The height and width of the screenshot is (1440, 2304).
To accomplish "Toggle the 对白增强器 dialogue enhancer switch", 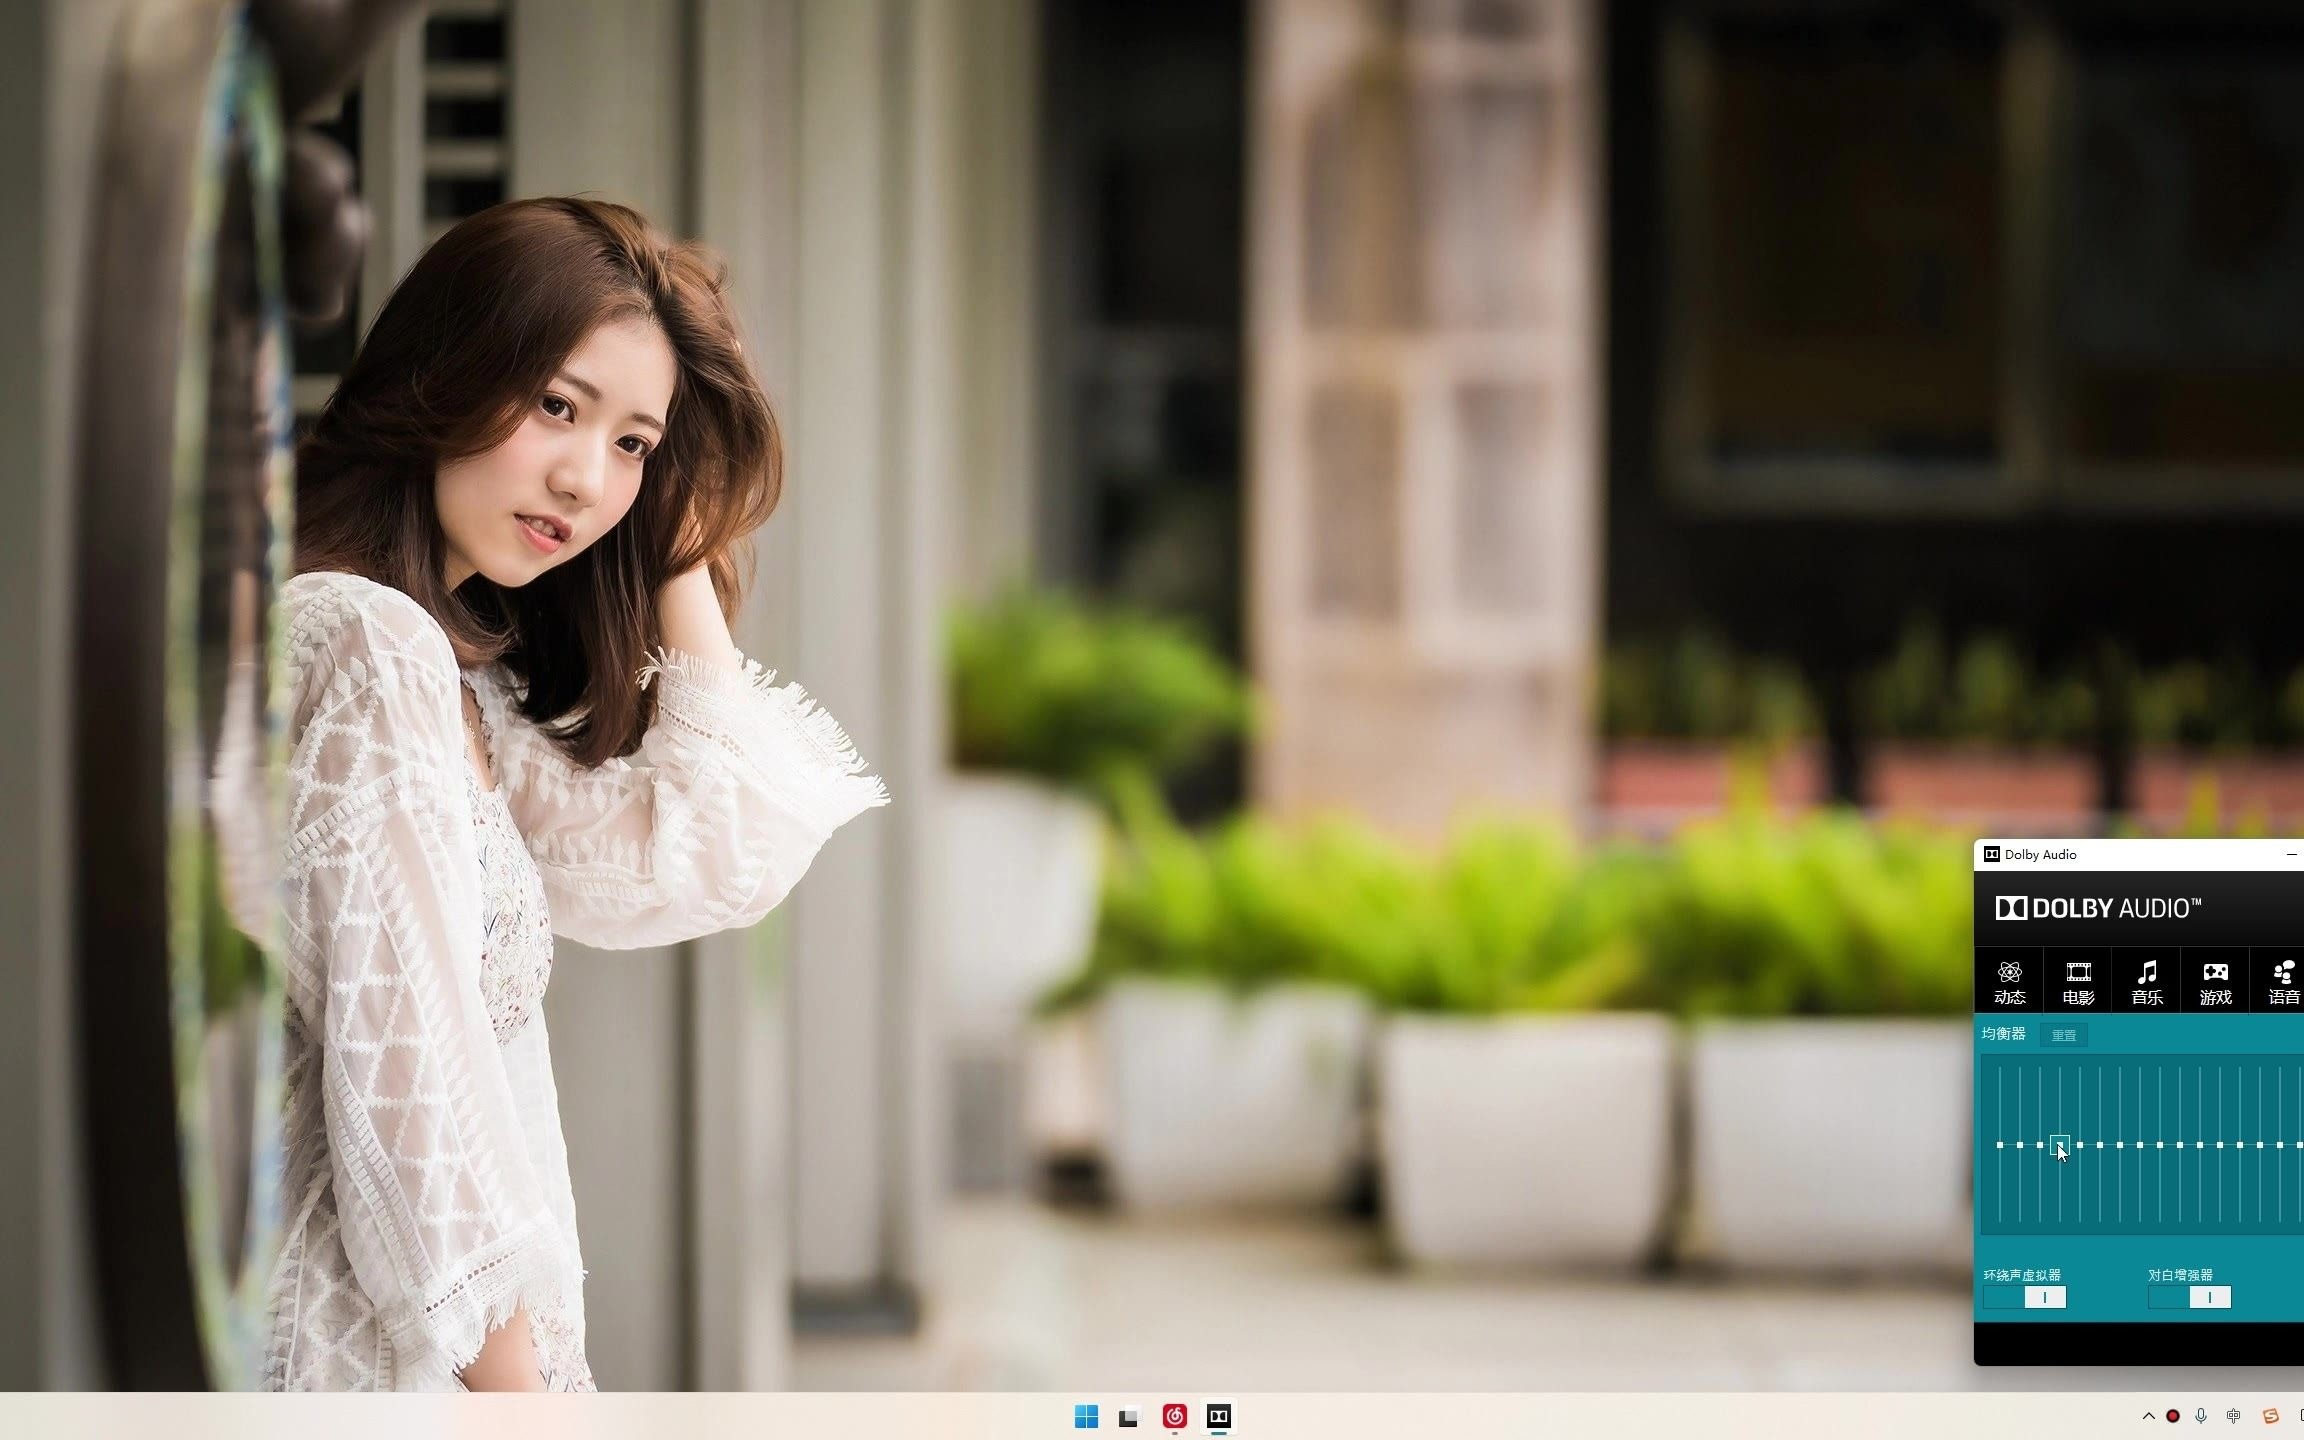I will click(2189, 1297).
